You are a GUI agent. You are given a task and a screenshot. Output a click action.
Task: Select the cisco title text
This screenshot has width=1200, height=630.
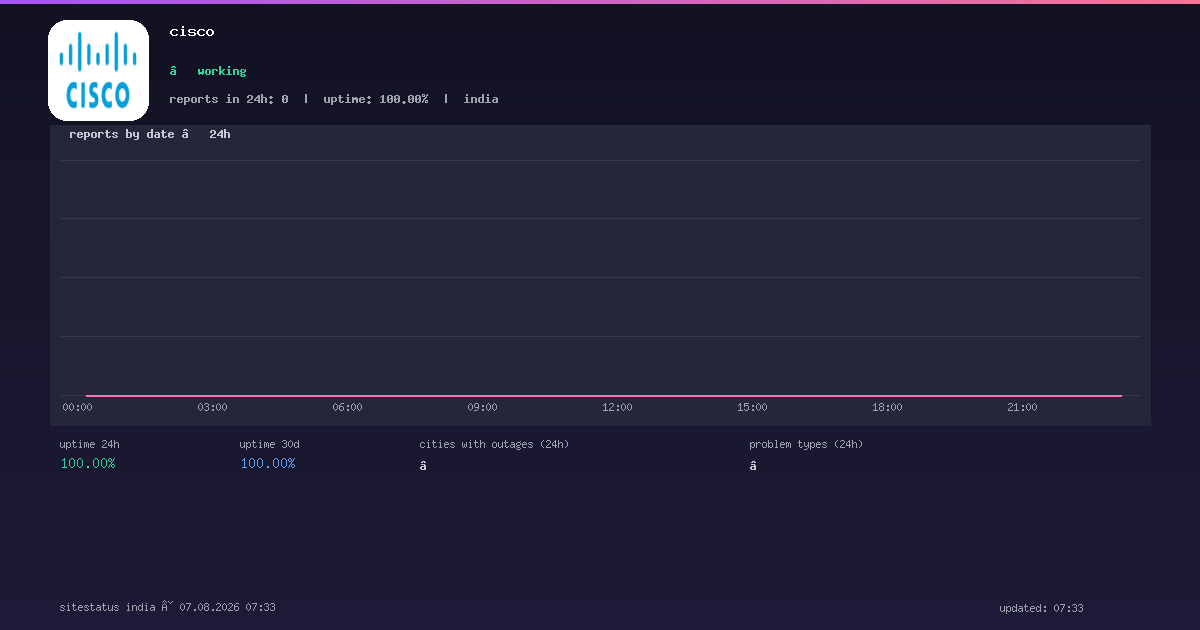click(x=192, y=32)
